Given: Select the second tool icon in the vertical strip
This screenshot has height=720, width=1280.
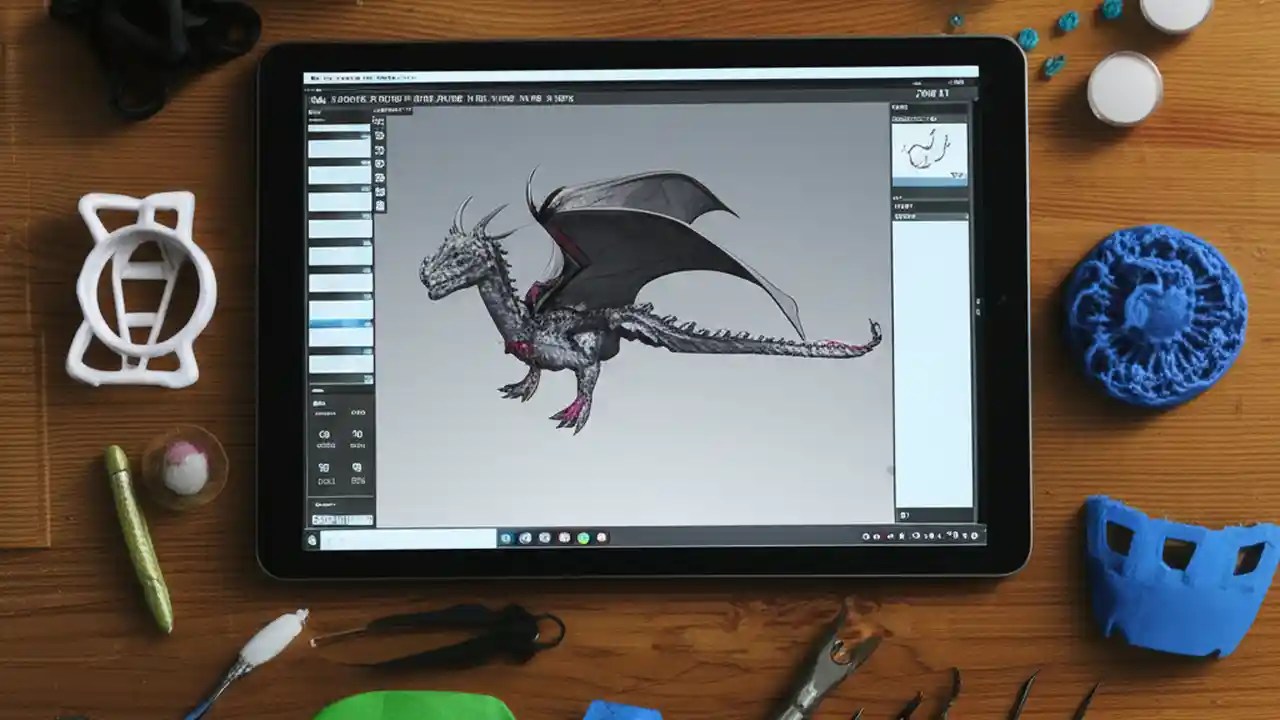Looking at the screenshot, I should pos(378,137).
